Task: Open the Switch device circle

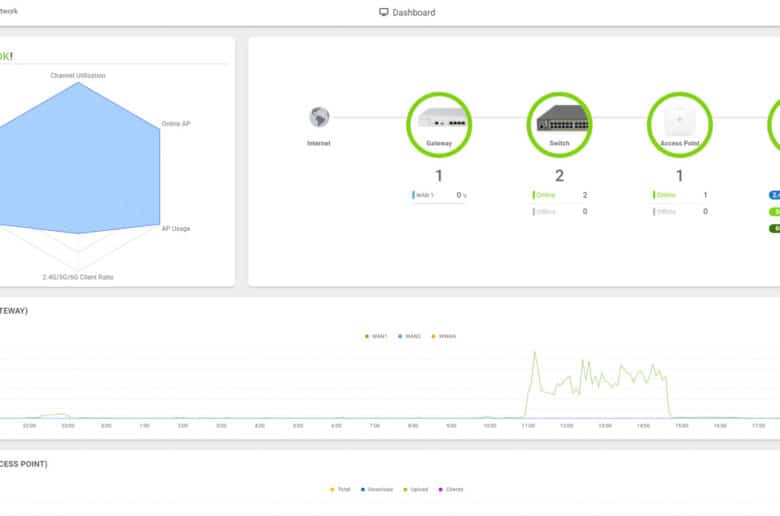Action: coord(559,125)
